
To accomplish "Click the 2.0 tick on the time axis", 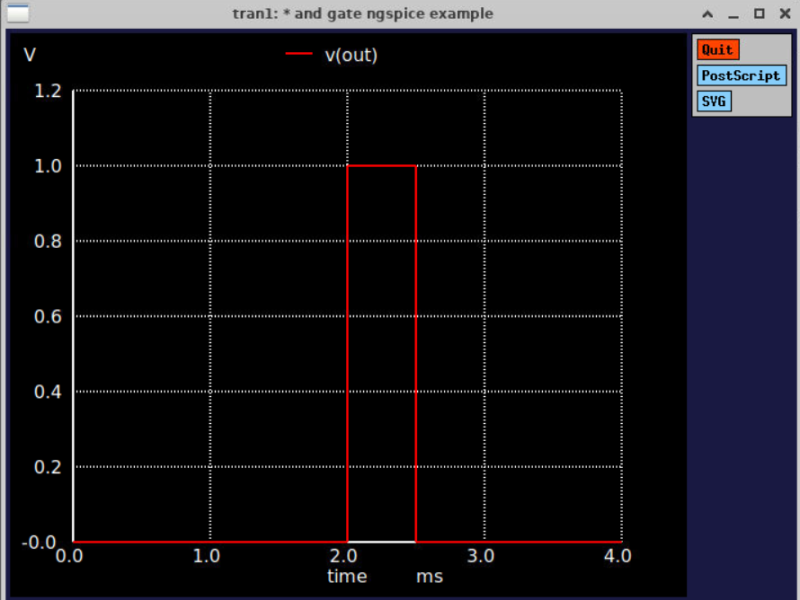I will [345, 555].
